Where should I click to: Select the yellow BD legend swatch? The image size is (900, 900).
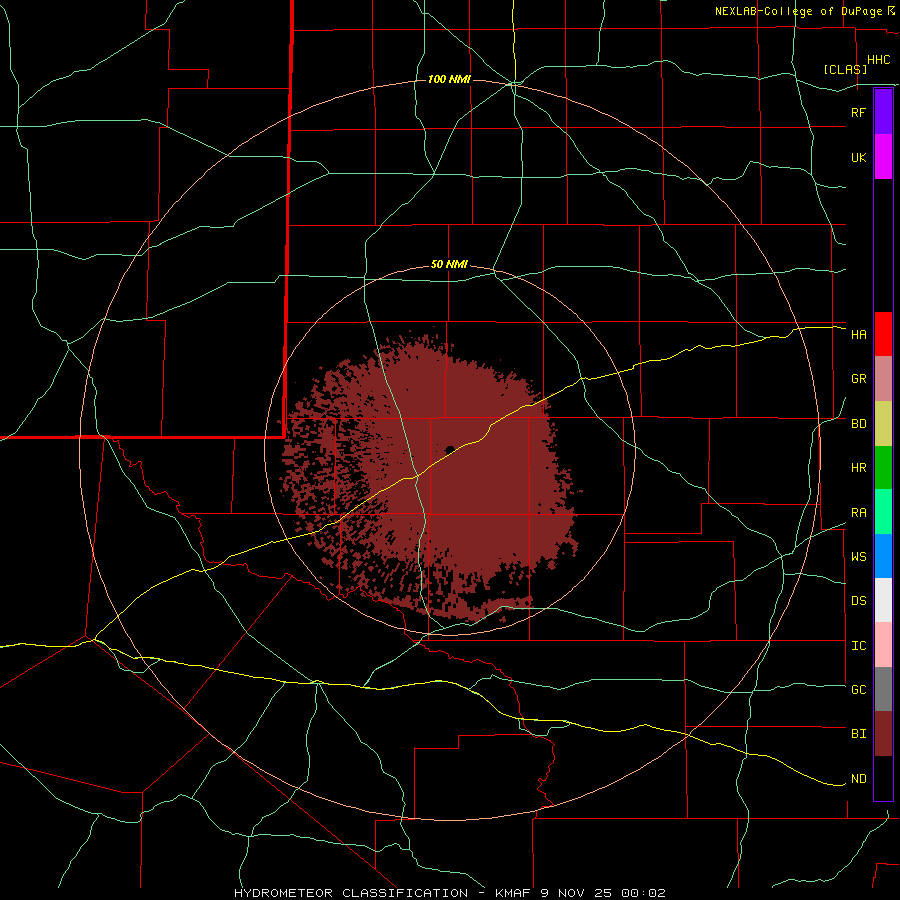883,424
